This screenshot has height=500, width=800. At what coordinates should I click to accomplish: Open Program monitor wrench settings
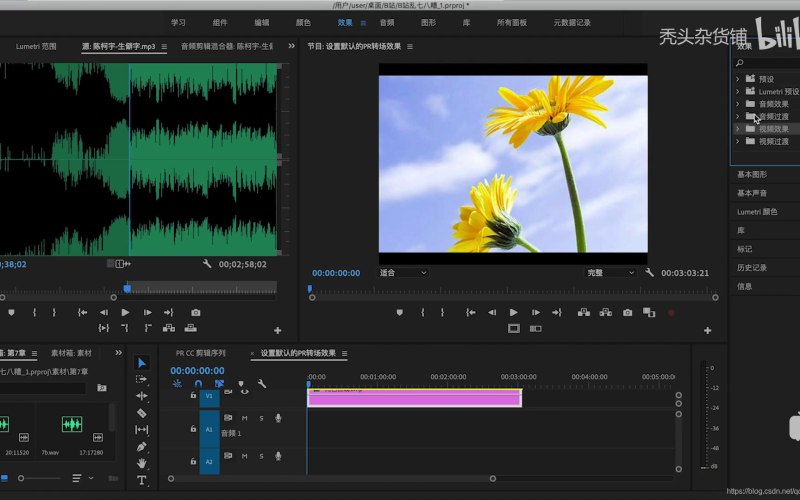pos(649,272)
